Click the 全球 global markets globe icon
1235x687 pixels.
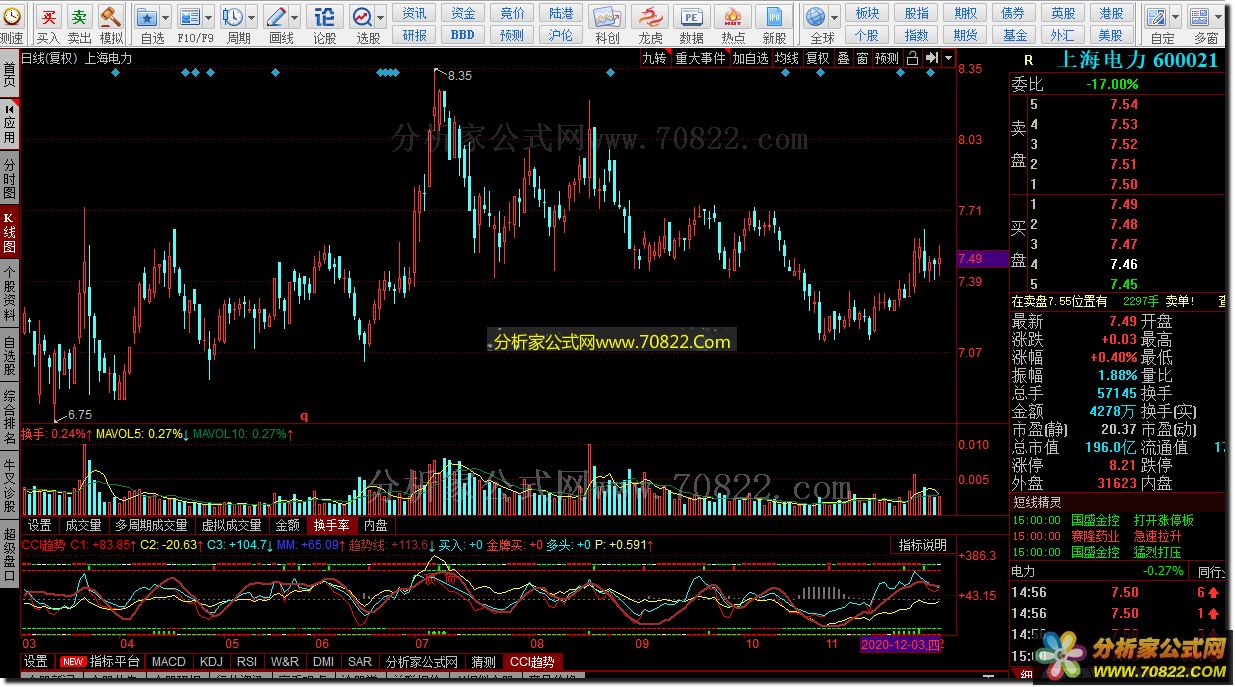[x=817, y=17]
